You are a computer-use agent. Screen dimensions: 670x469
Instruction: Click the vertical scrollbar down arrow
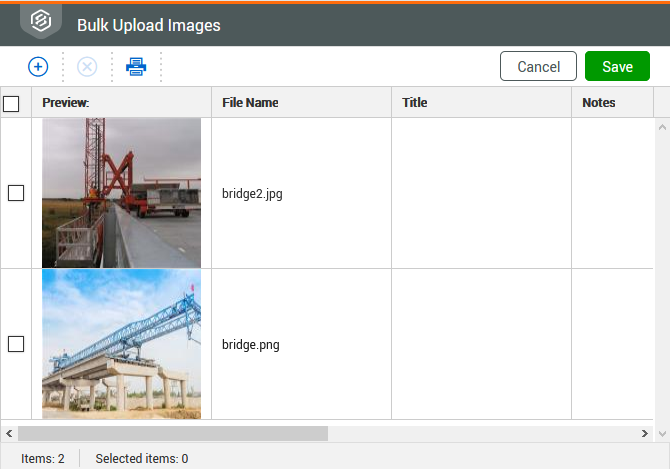662,434
